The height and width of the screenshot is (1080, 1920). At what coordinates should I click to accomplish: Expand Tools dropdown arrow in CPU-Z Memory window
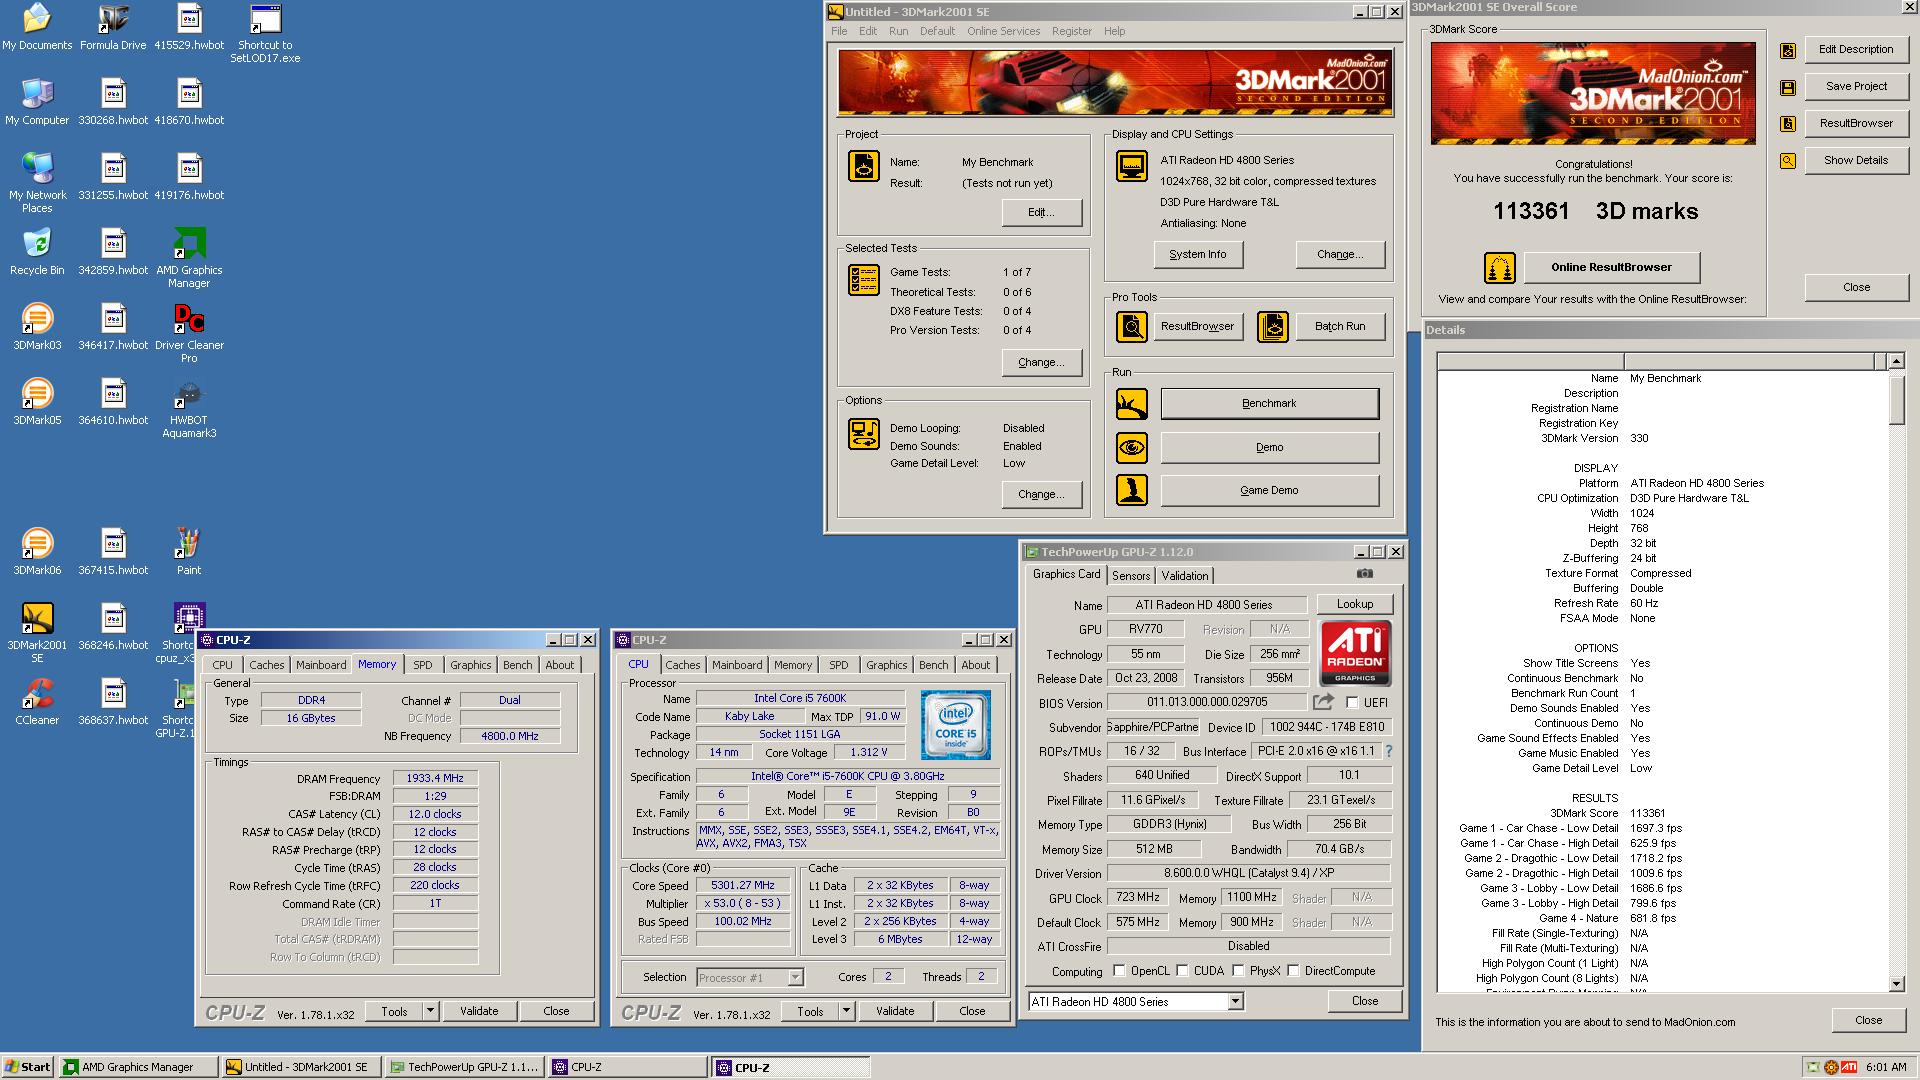(430, 1011)
